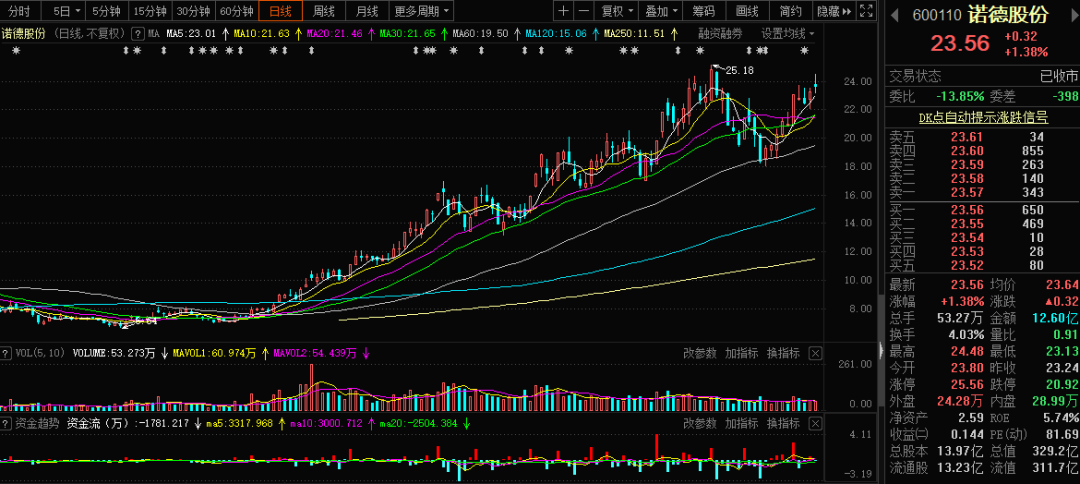Screen dimensions: 1080x484
Task: Click the MA5 up arrow indicator
Action: coord(225,33)
